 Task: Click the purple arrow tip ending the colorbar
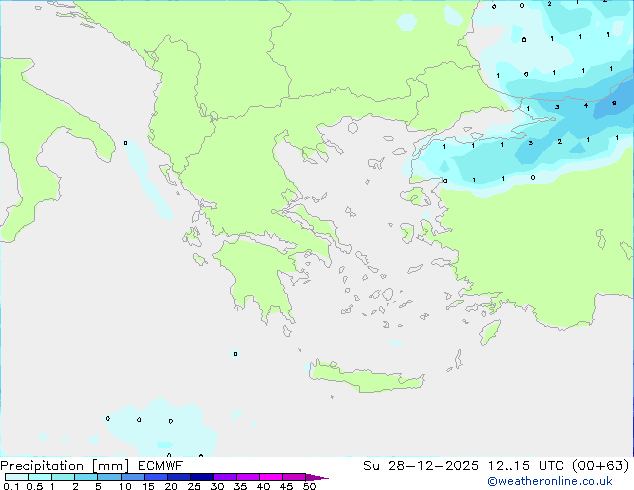click(x=317, y=477)
